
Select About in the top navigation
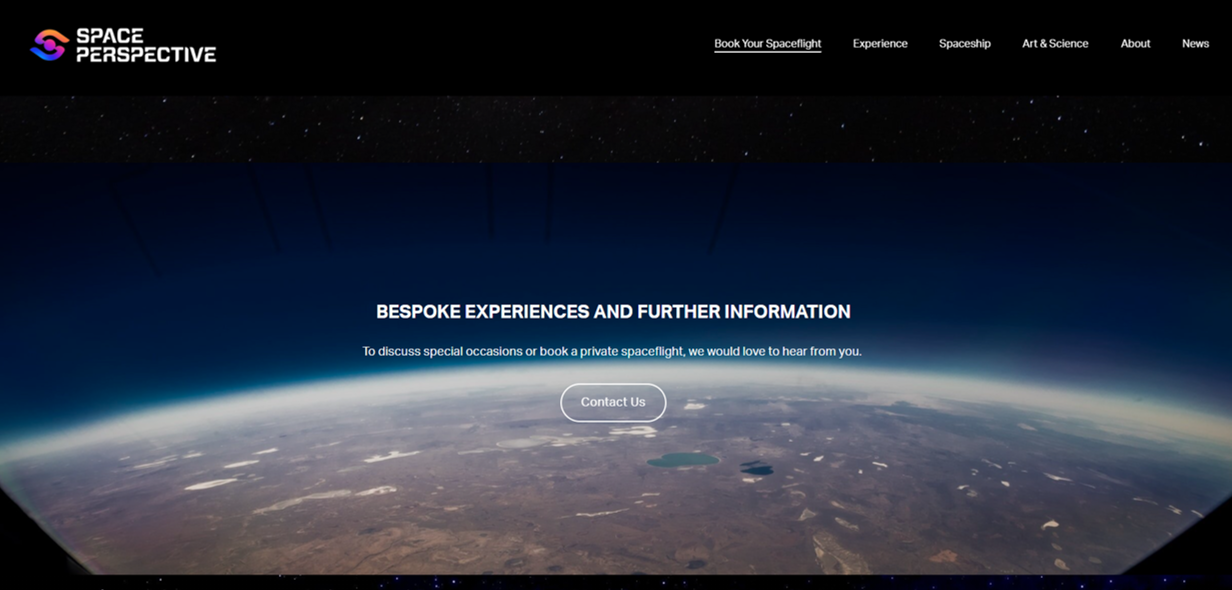[x=1135, y=44]
